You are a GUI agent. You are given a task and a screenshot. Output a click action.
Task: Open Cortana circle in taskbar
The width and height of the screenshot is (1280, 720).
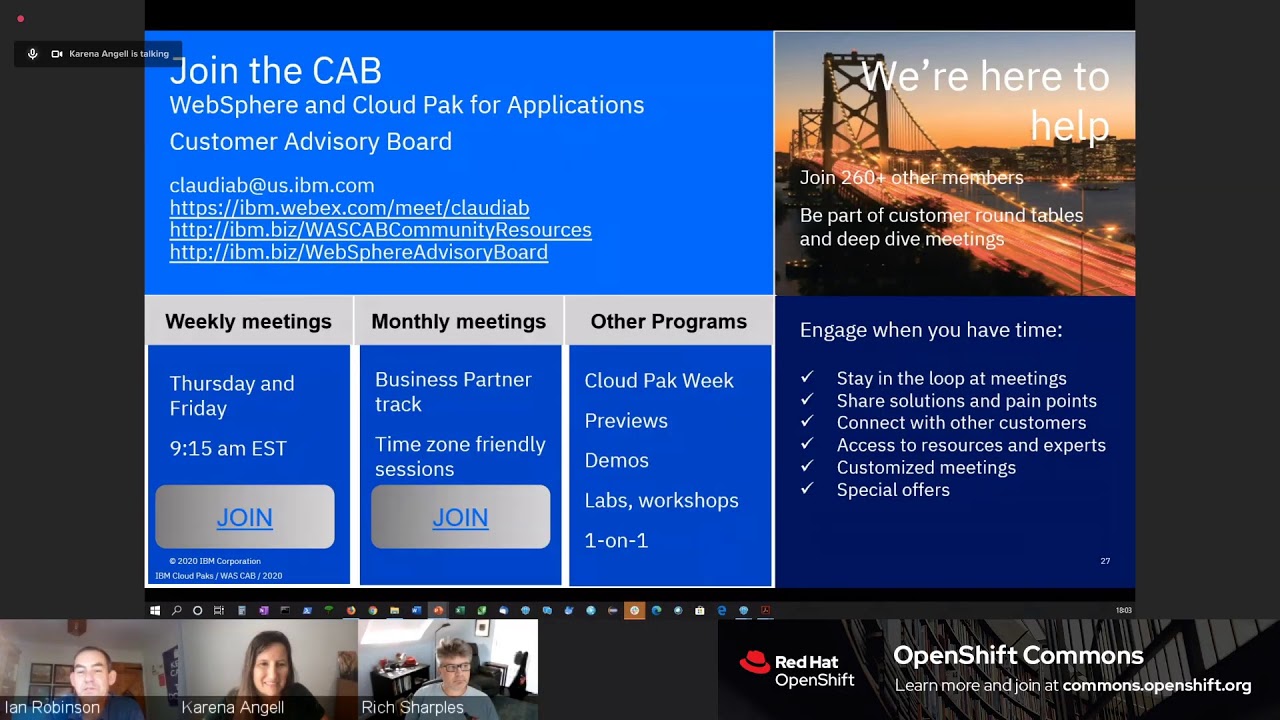197,610
